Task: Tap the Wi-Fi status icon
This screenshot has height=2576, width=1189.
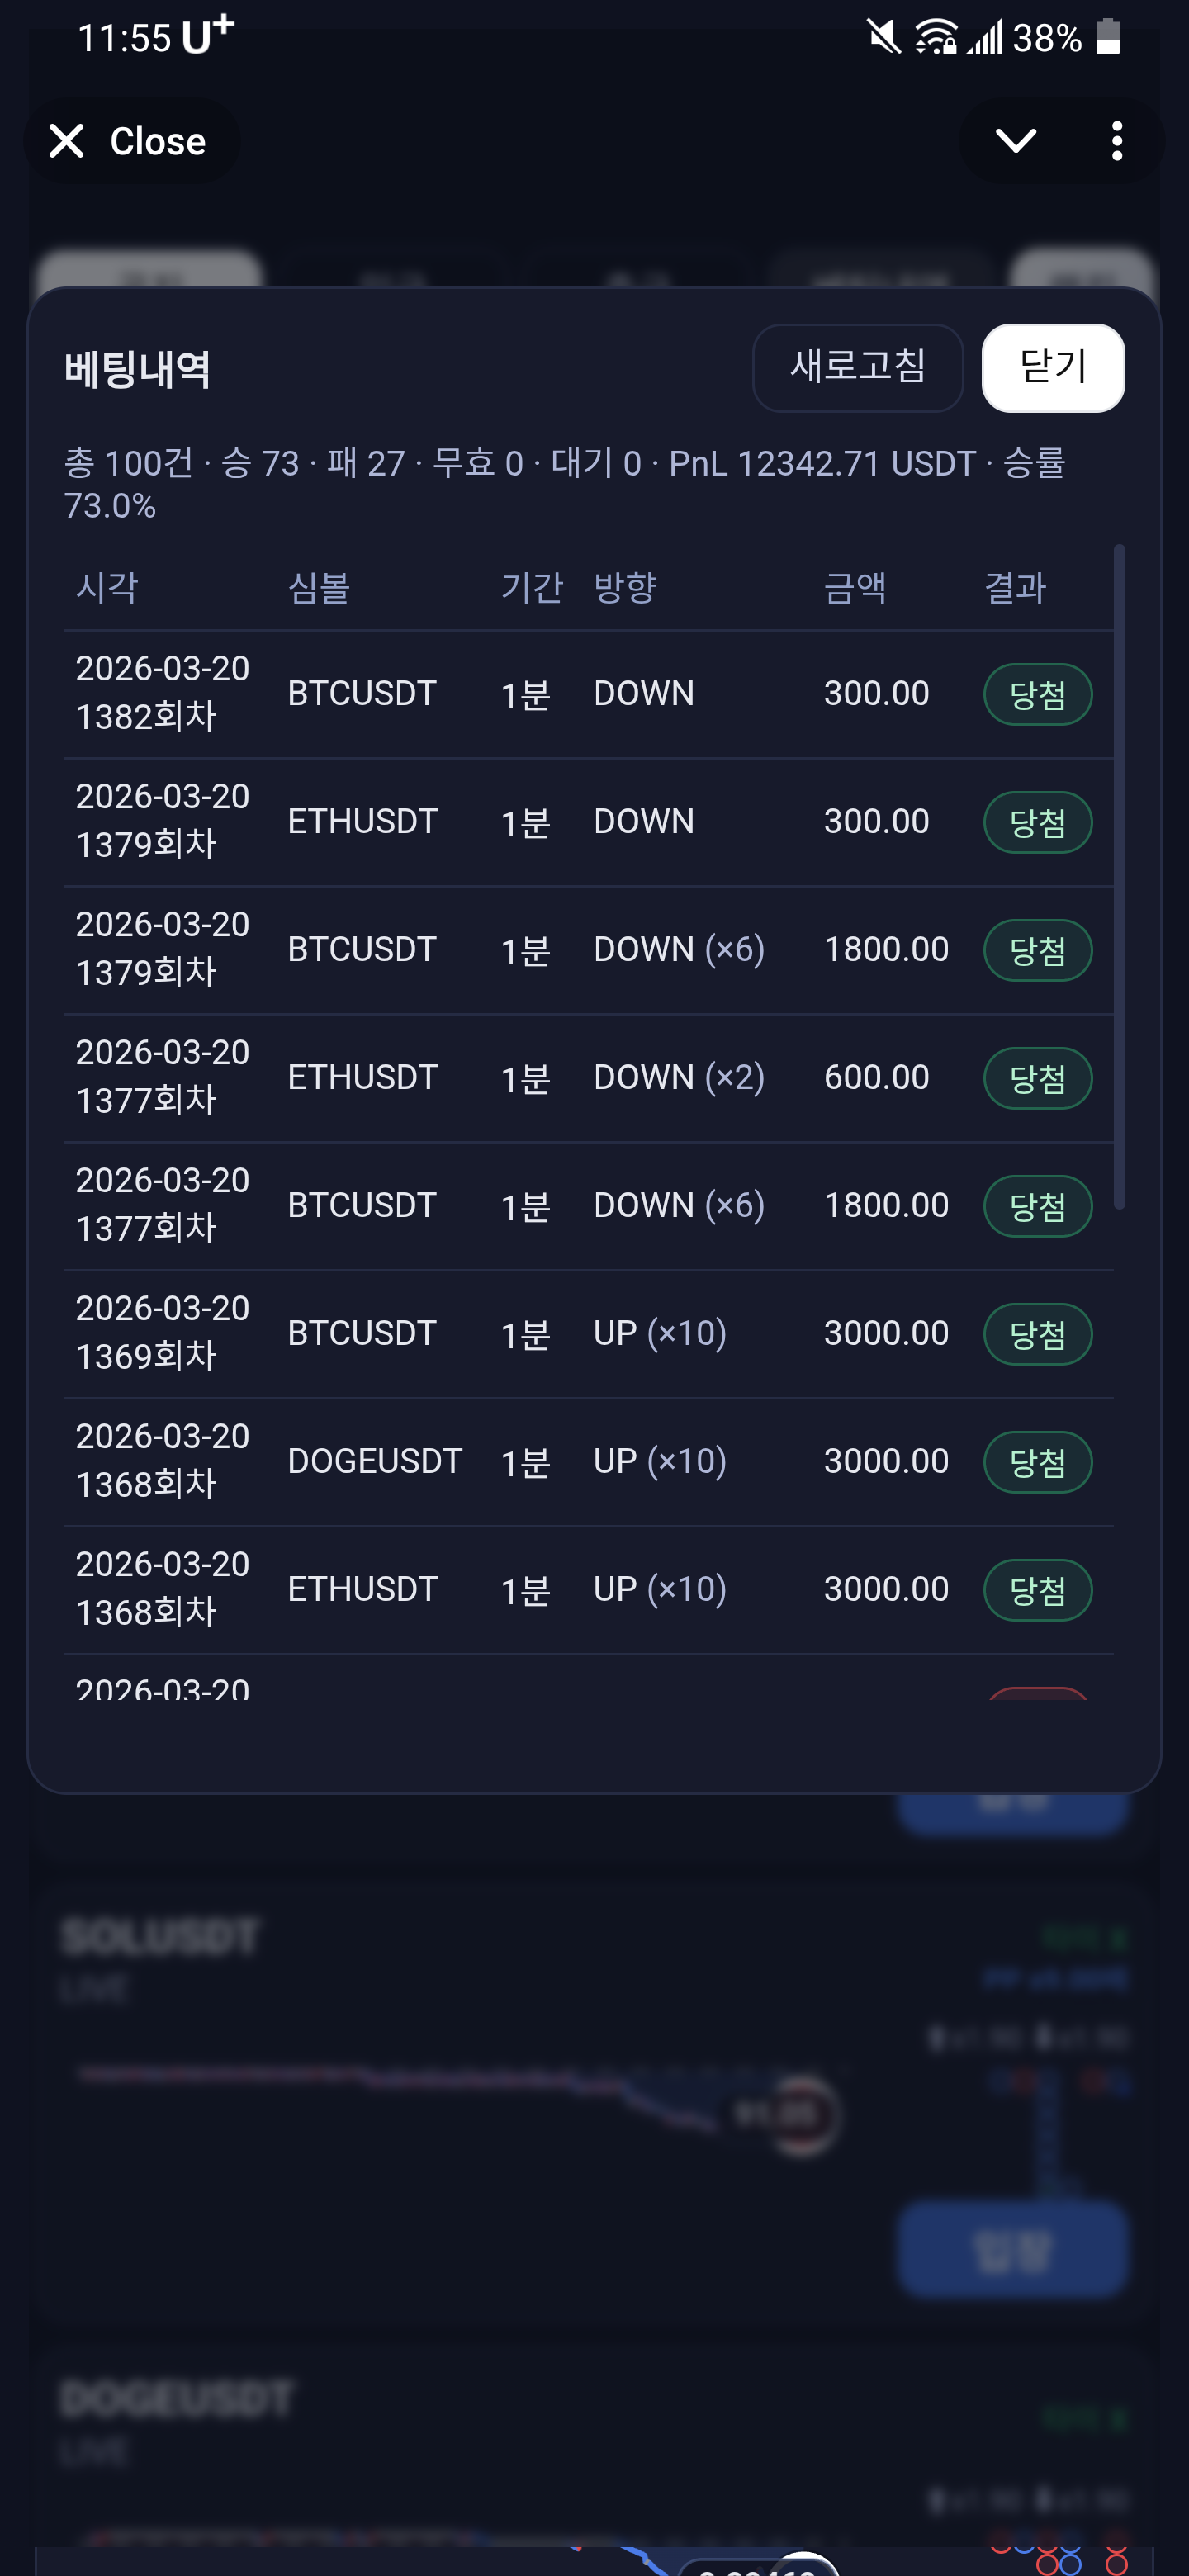Action: point(934,38)
